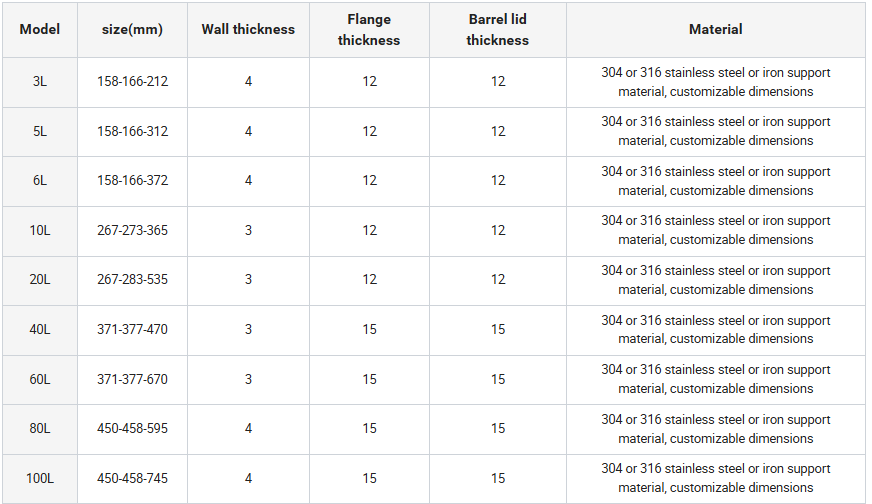Click the size(mm) column header
872x504 pixels.
tap(132, 29)
